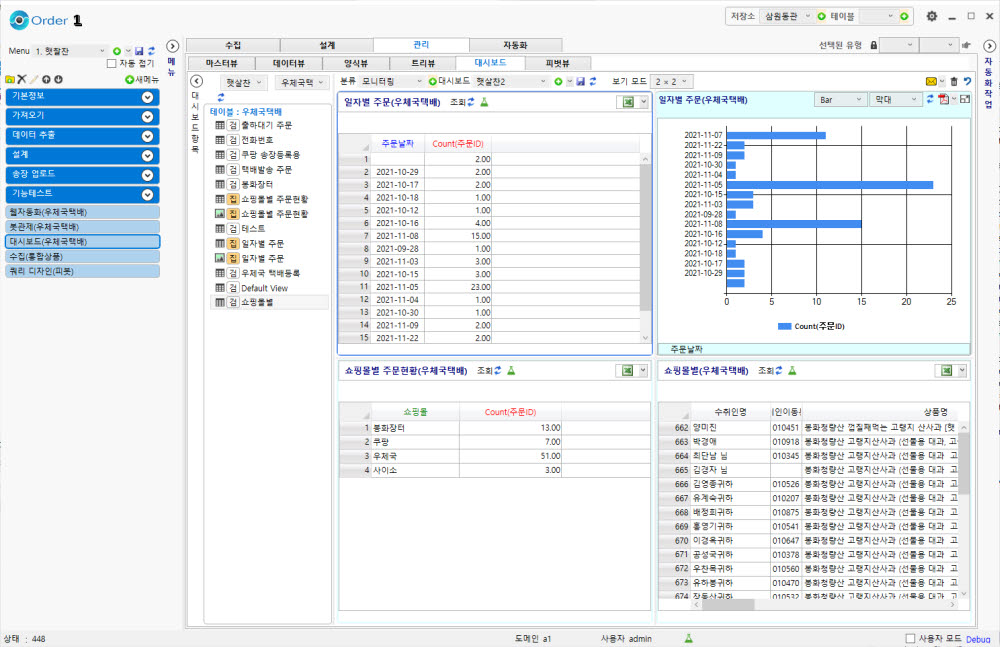
Task: Click the 새메뉴 button
Action: point(142,79)
